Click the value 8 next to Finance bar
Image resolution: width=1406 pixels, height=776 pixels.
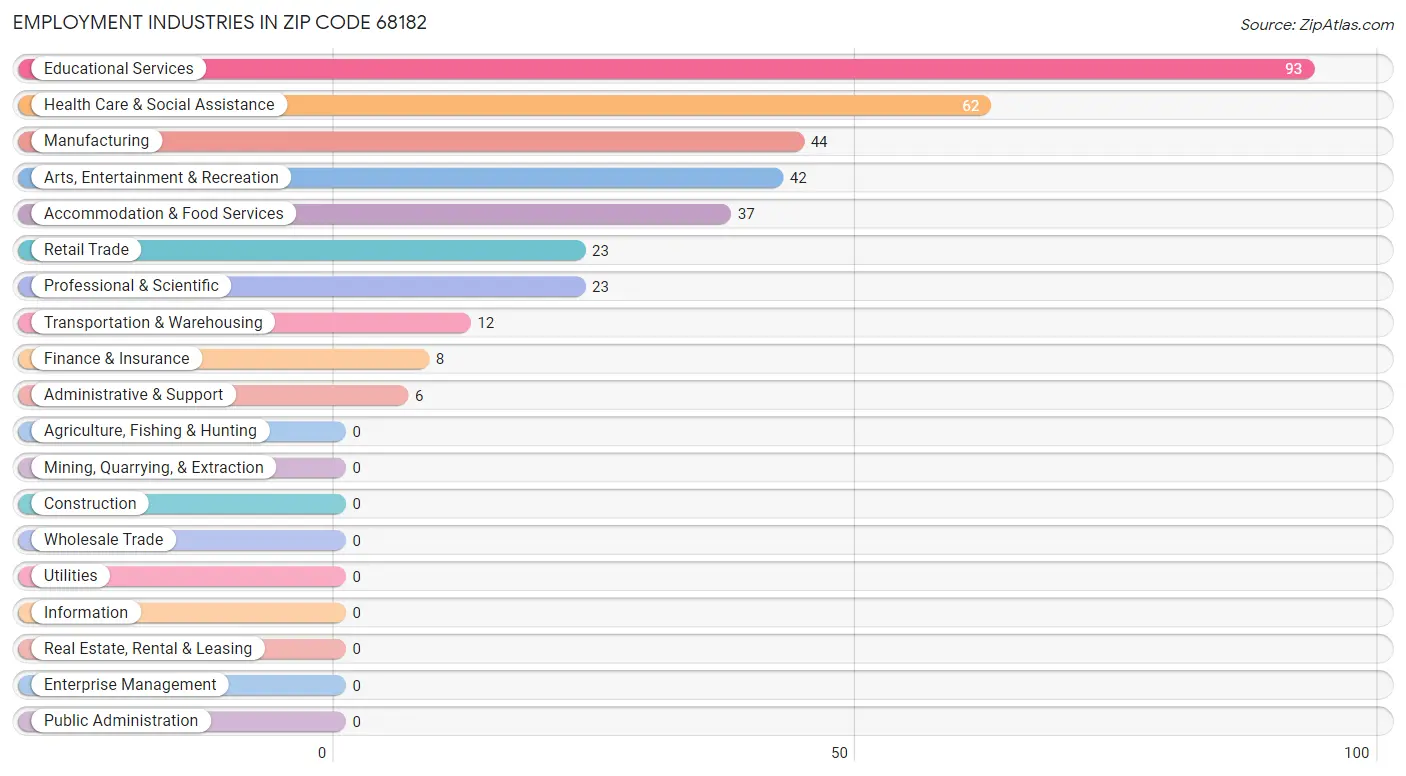tap(440, 359)
